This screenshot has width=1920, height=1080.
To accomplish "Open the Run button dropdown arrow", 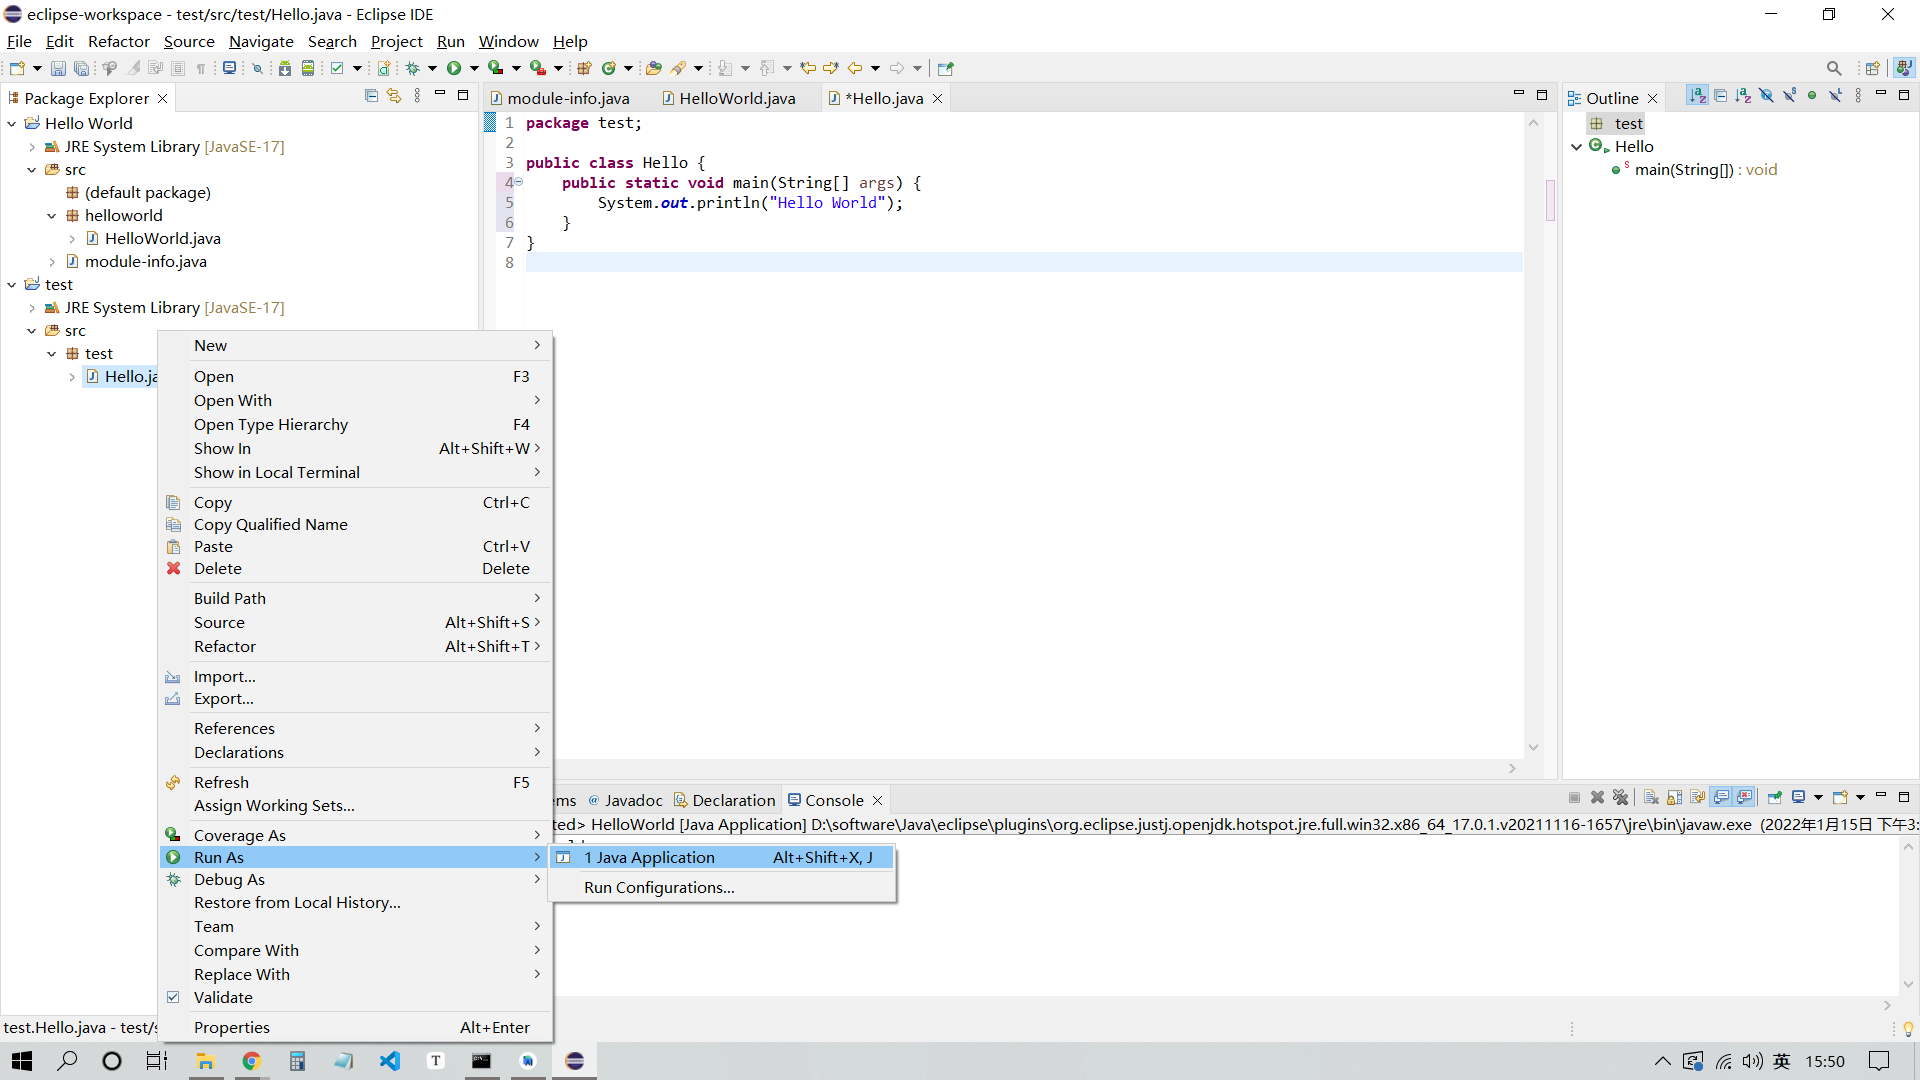I will tap(474, 68).
